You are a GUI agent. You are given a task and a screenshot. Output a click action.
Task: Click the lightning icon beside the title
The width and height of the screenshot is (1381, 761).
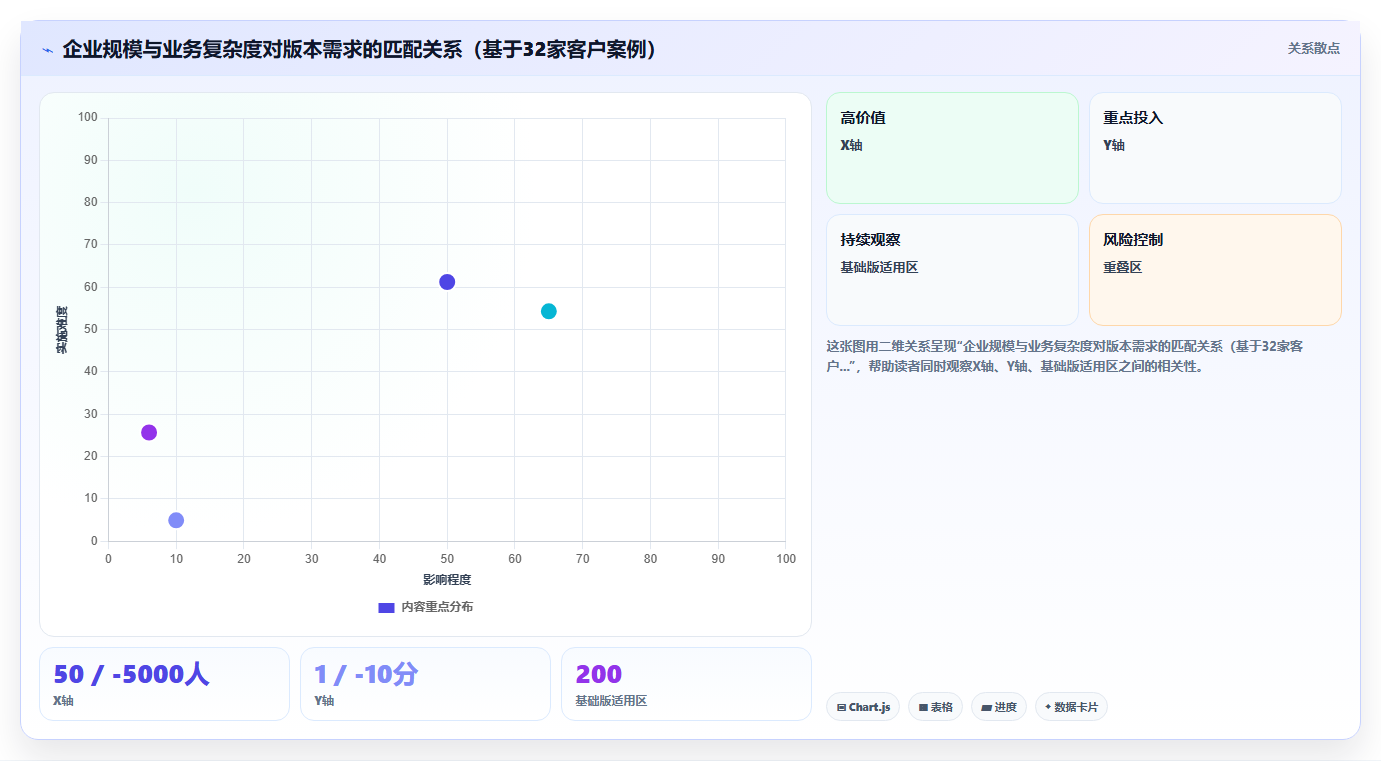coord(47,49)
